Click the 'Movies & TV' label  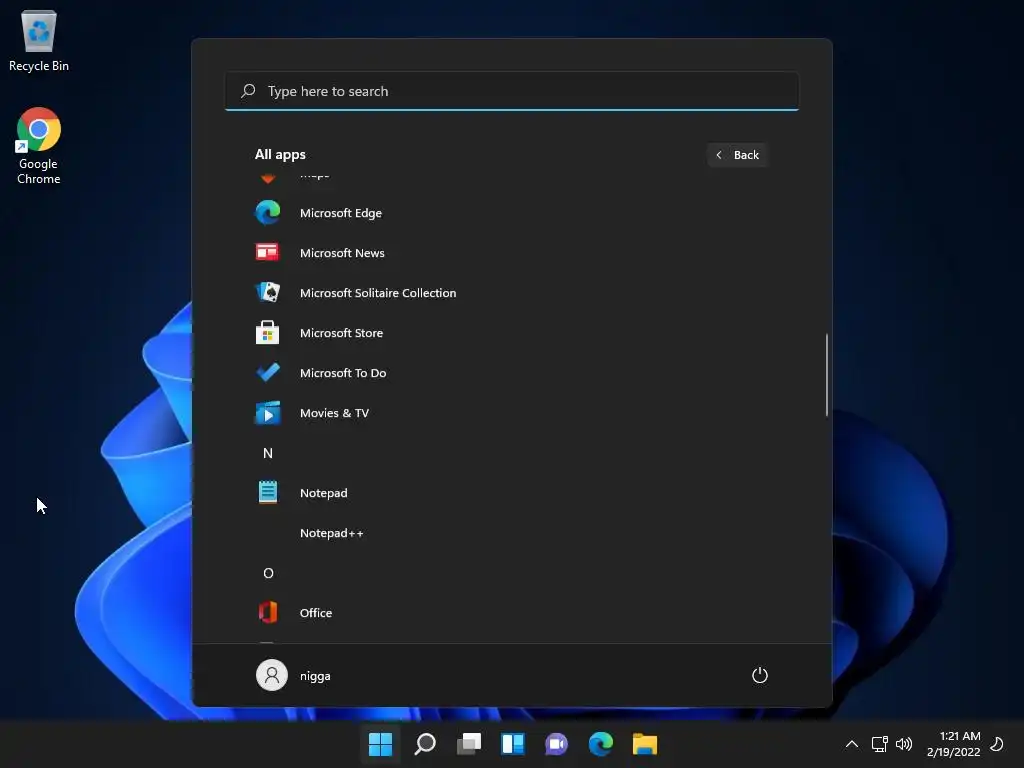point(334,413)
